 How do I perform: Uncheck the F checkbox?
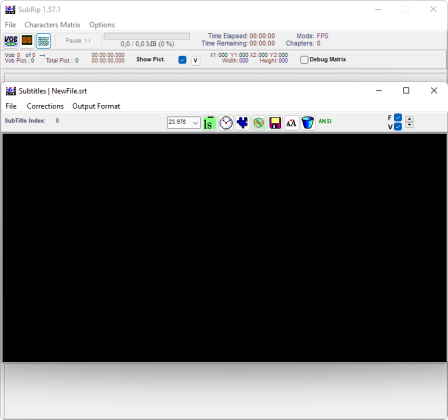click(x=398, y=118)
